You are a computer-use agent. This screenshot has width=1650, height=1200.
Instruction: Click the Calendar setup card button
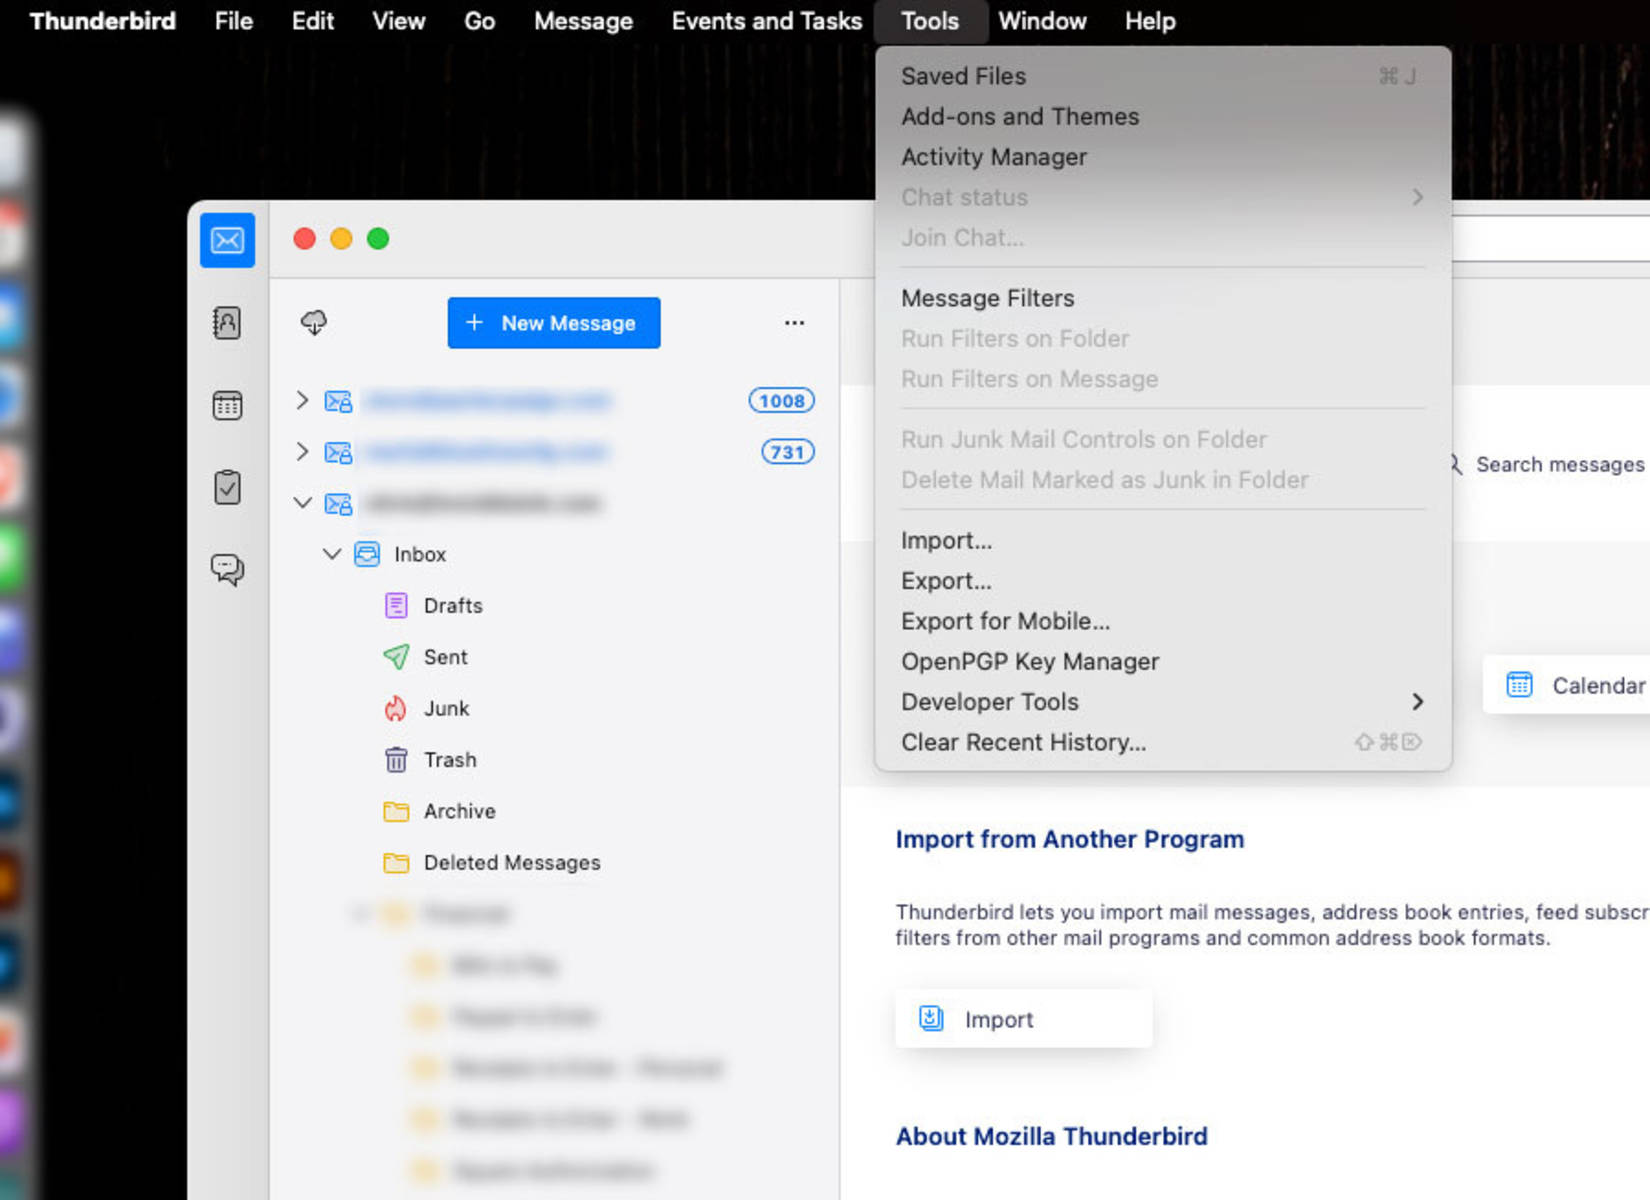tap(1566, 685)
